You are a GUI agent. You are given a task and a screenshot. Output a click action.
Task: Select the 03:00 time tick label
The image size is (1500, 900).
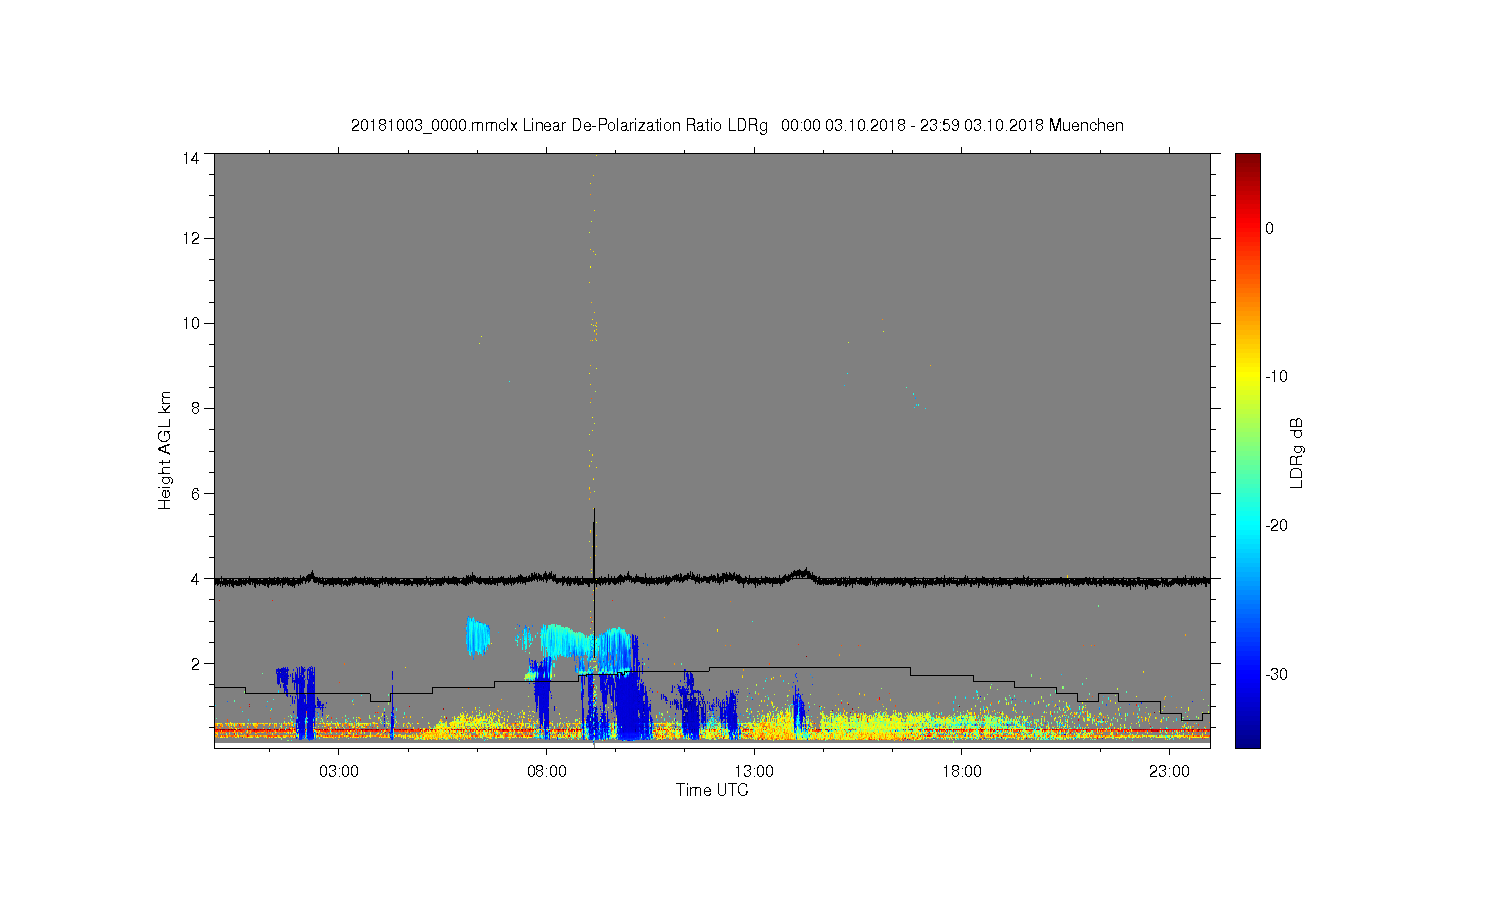[x=339, y=772]
